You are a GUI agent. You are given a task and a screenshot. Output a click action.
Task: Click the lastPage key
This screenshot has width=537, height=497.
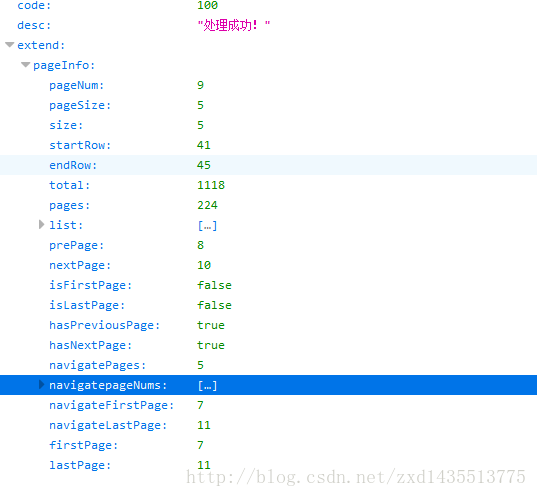pos(80,465)
